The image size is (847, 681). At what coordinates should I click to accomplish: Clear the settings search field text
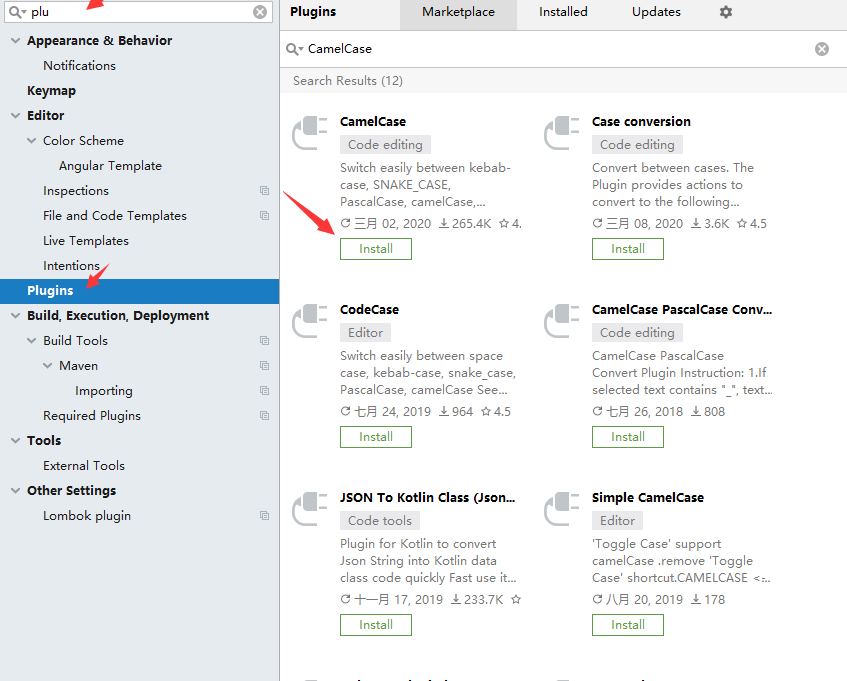(260, 12)
